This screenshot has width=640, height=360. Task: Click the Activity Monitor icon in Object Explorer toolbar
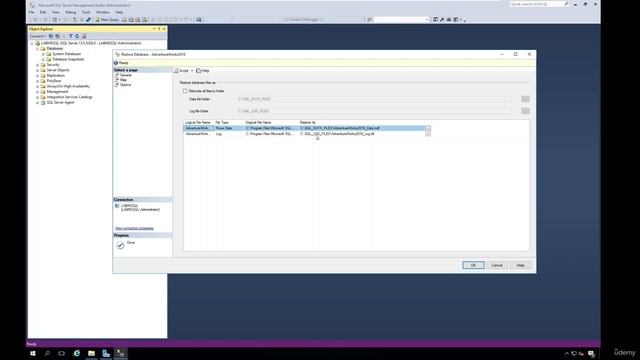click(84, 36)
